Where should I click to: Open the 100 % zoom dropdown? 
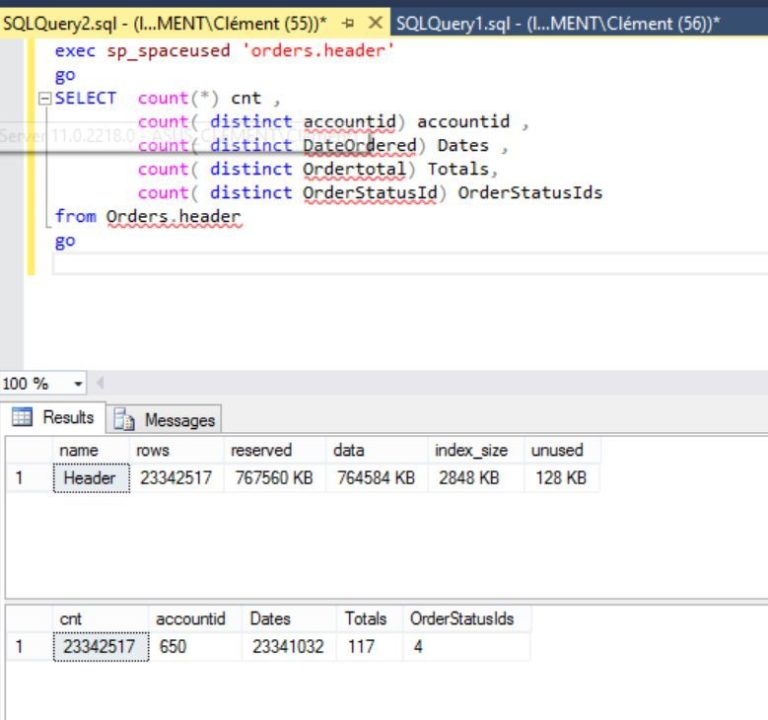click(78, 384)
